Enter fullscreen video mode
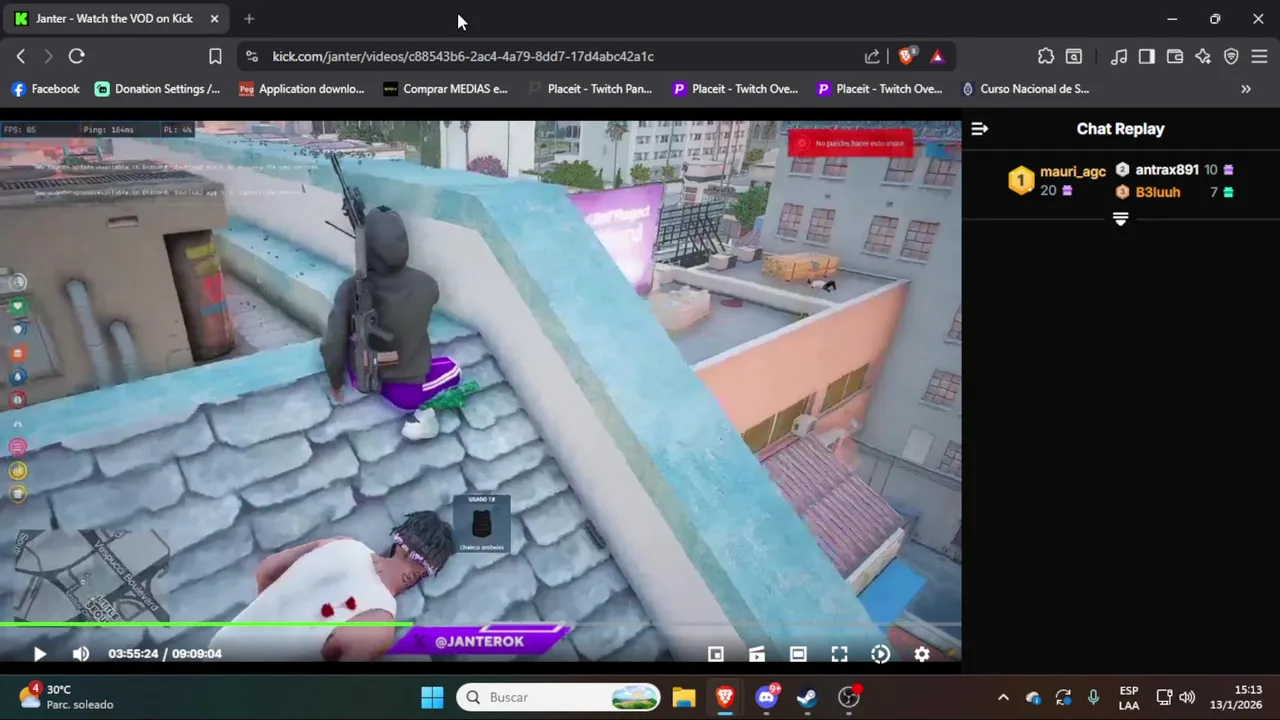This screenshot has height=720, width=1280. (839, 654)
